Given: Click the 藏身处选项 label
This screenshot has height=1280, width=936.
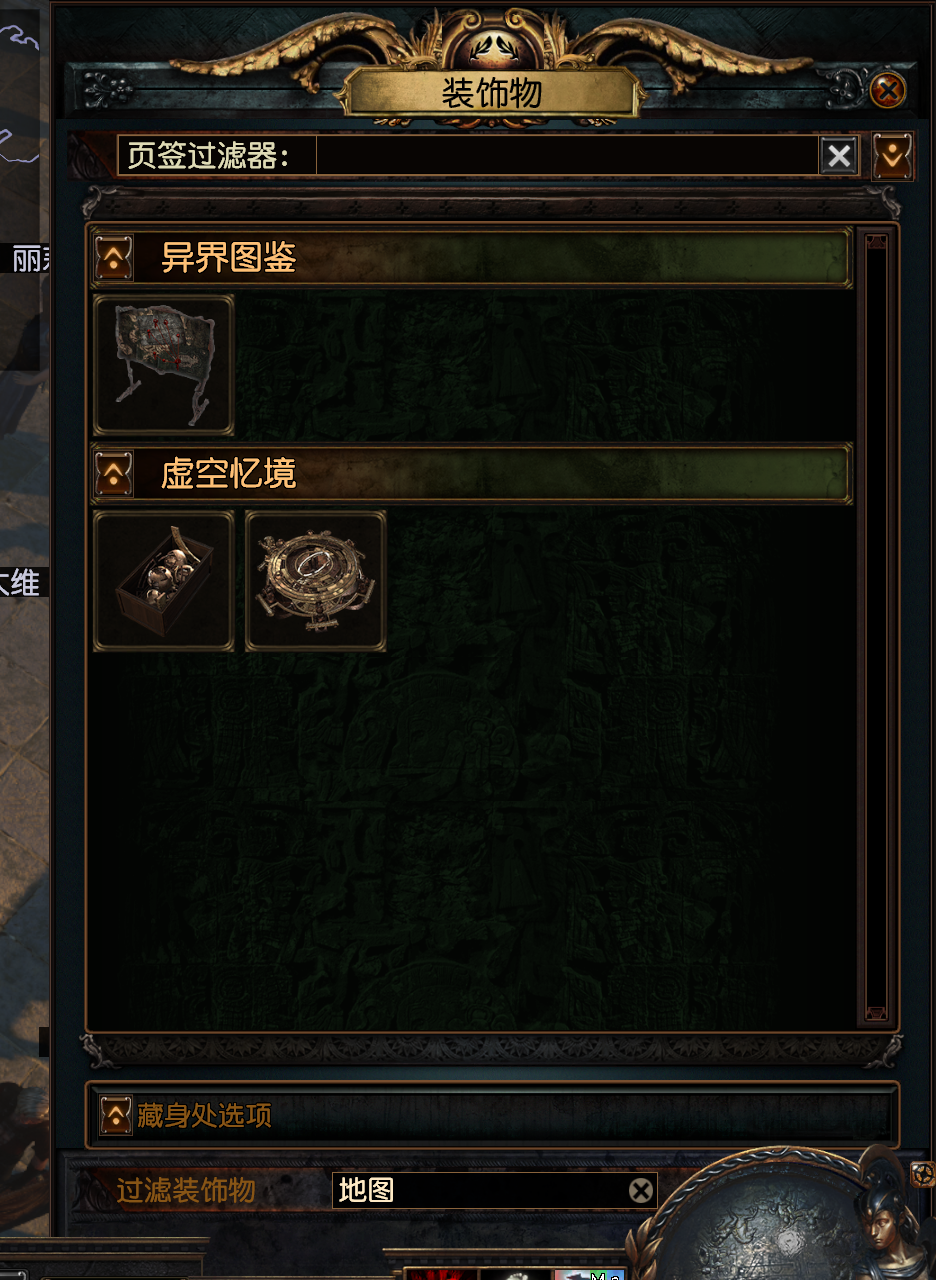Looking at the screenshot, I should pyautogui.click(x=204, y=1115).
